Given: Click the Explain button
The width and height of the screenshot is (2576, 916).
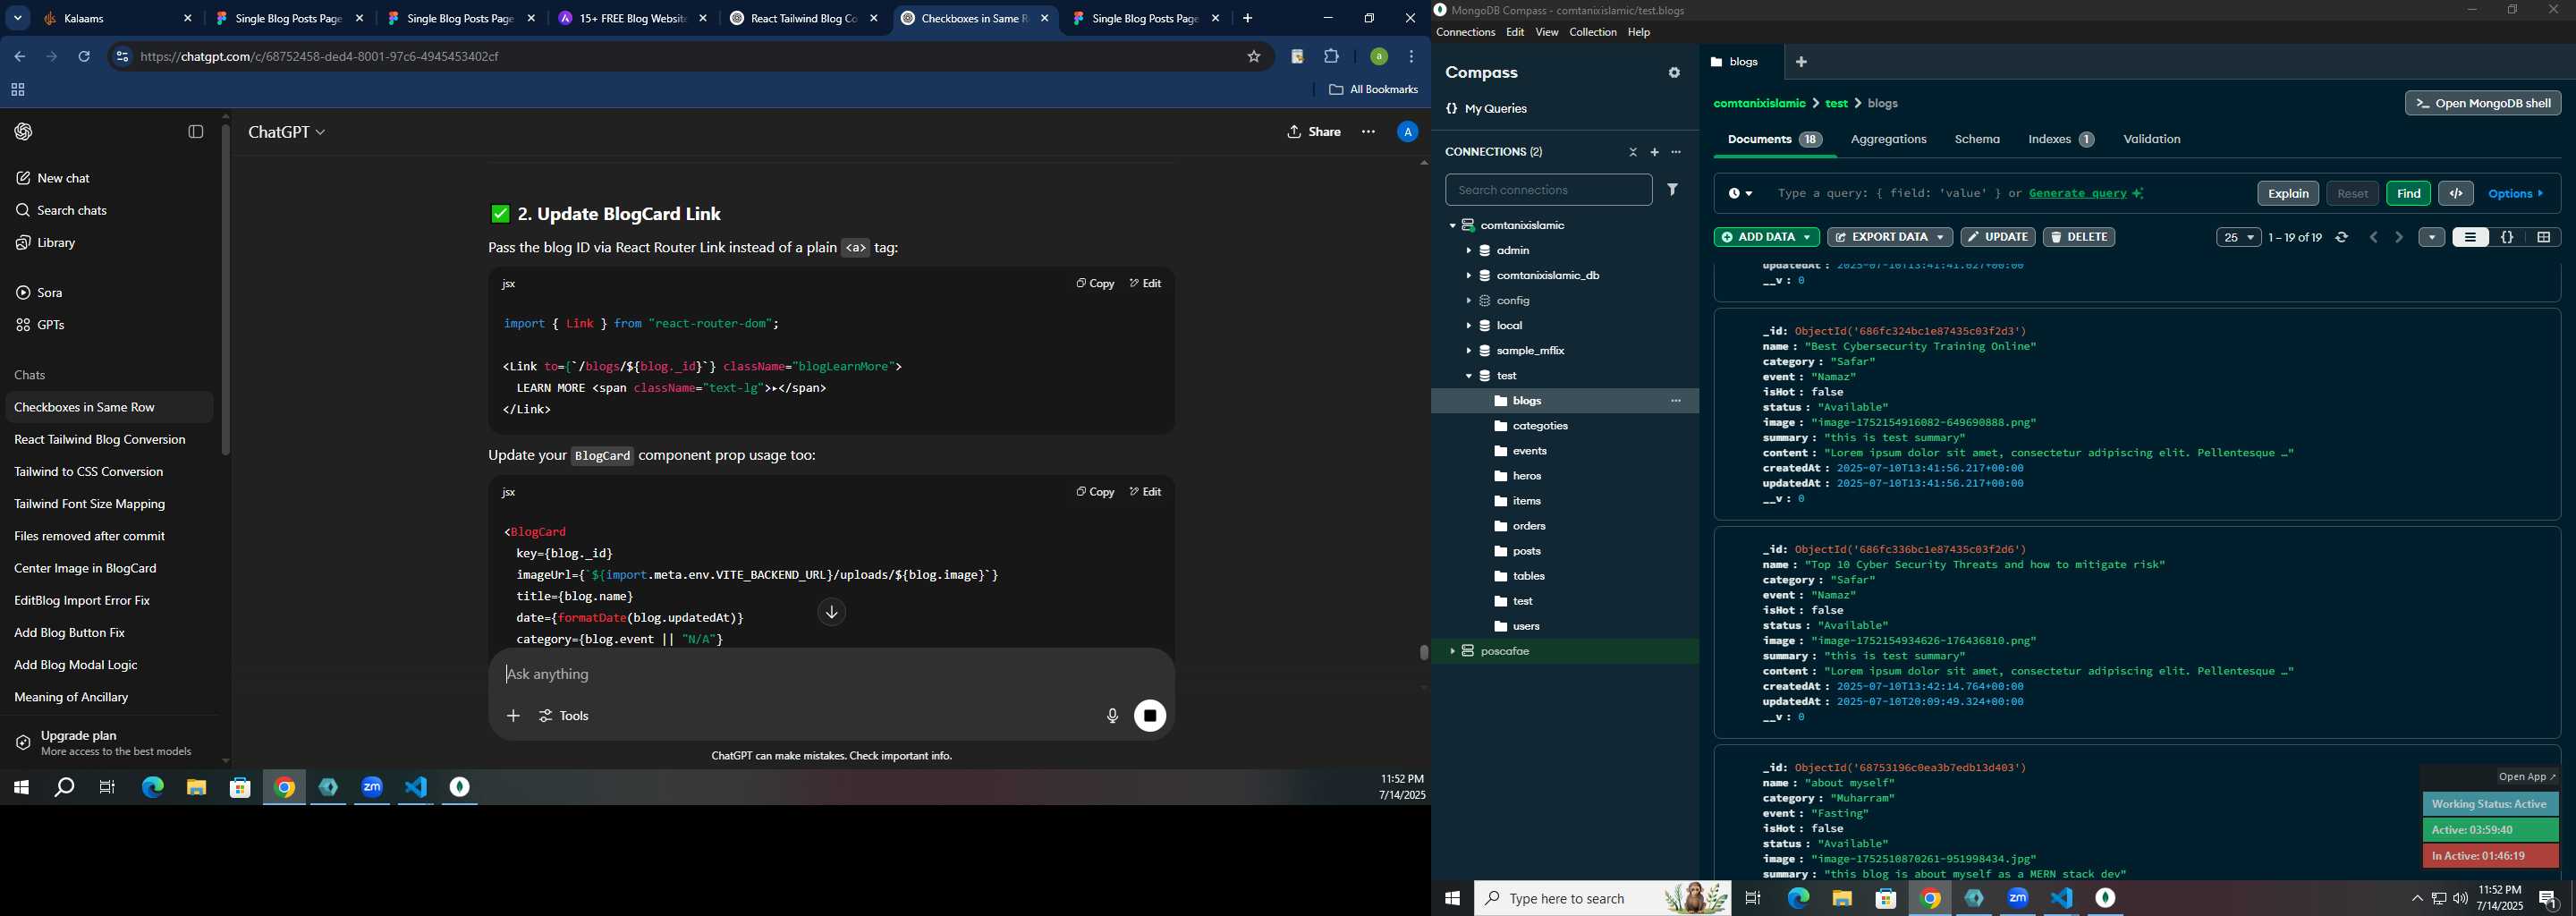Looking at the screenshot, I should [x=2287, y=193].
